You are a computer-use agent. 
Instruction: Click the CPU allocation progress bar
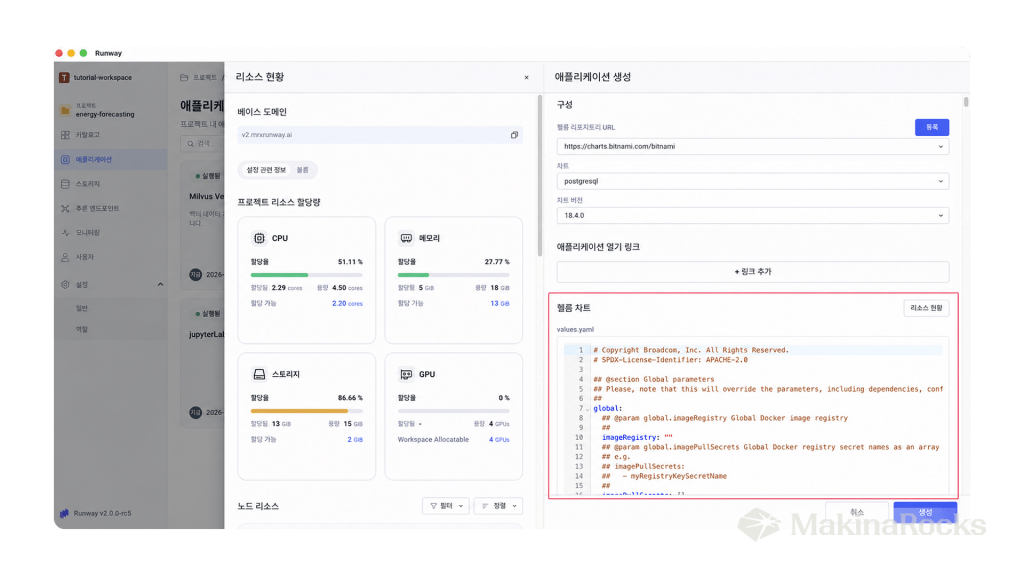point(306,275)
